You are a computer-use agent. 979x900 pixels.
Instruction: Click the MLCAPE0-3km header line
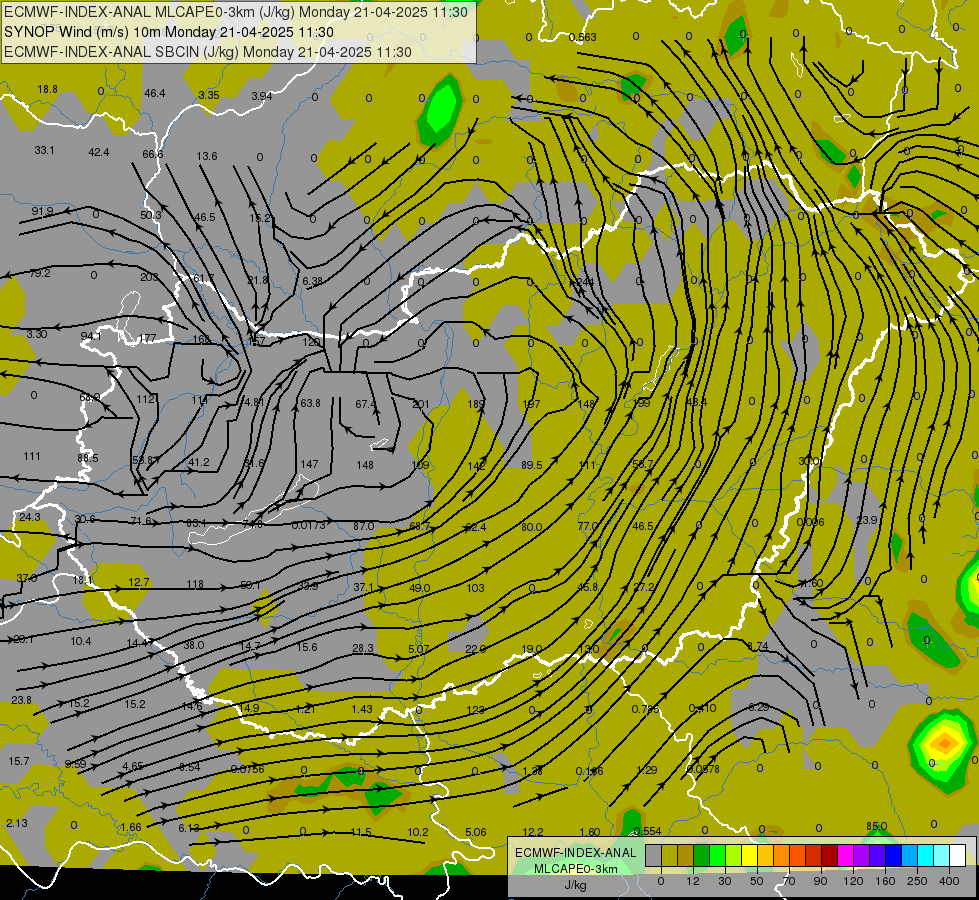(236, 12)
